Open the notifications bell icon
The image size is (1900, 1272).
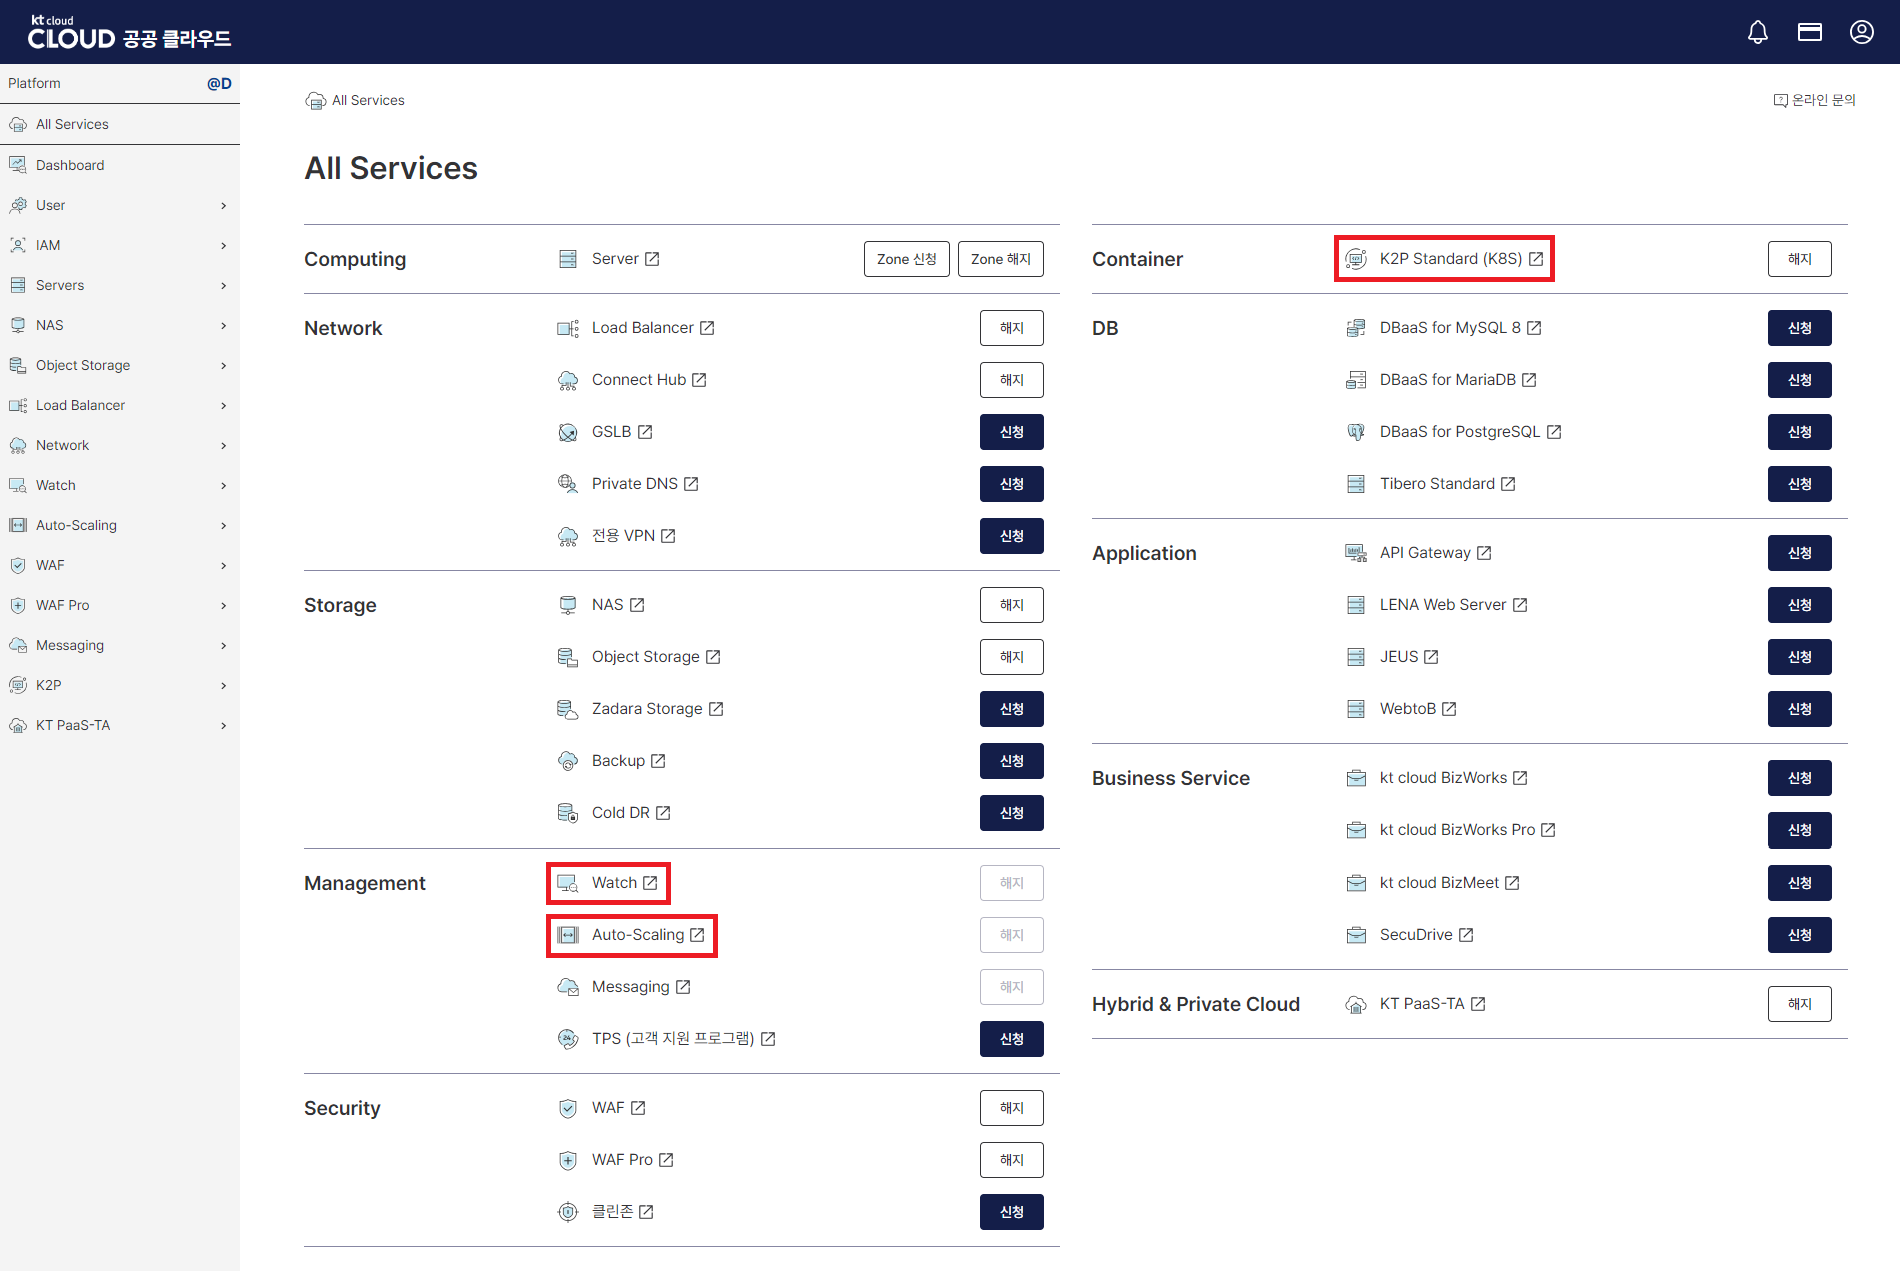tap(1757, 32)
